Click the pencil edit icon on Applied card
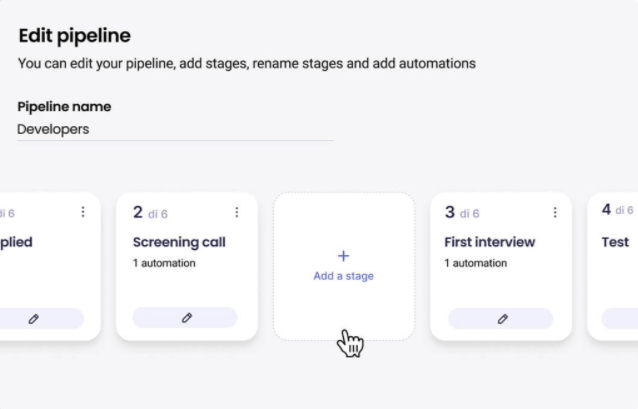 pos(34,318)
